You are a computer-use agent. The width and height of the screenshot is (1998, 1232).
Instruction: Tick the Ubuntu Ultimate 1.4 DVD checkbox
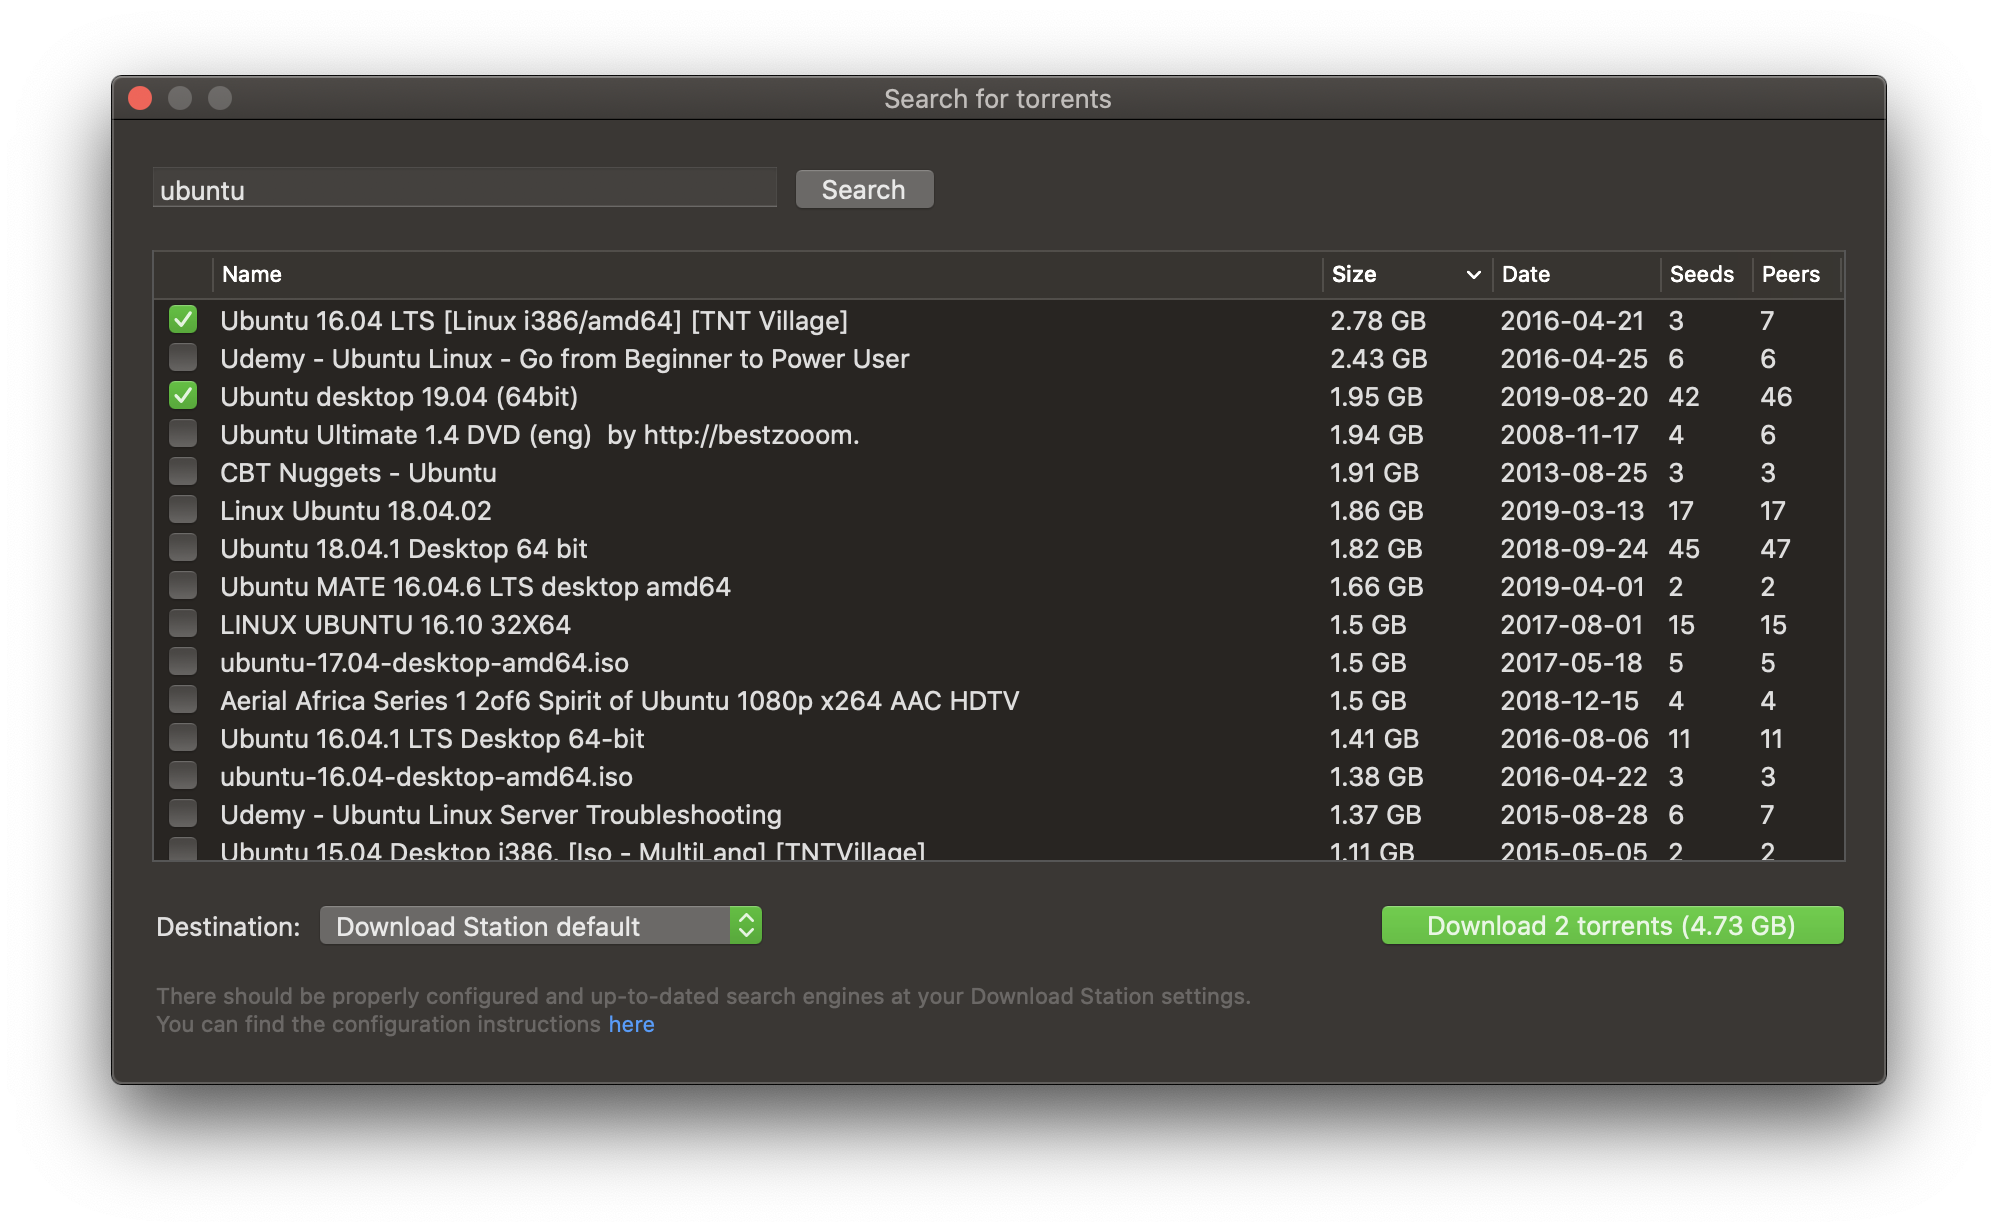click(183, 434)
